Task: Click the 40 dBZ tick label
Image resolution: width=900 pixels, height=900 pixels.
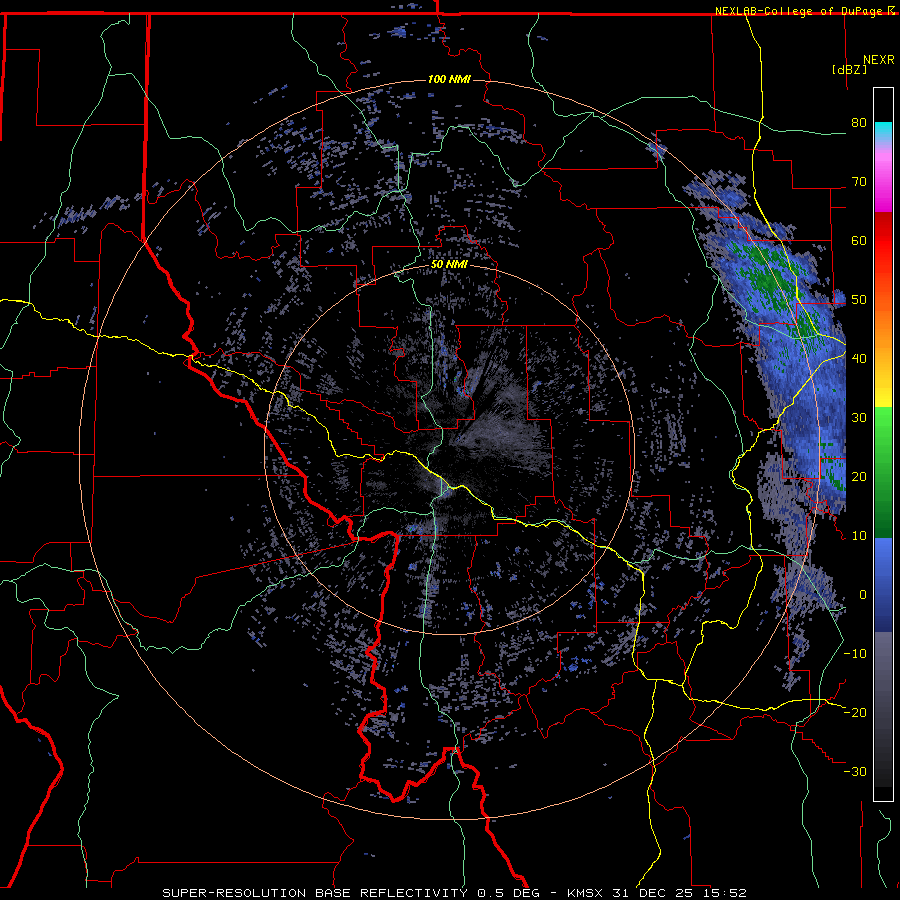Action: (x=859, y=359)
